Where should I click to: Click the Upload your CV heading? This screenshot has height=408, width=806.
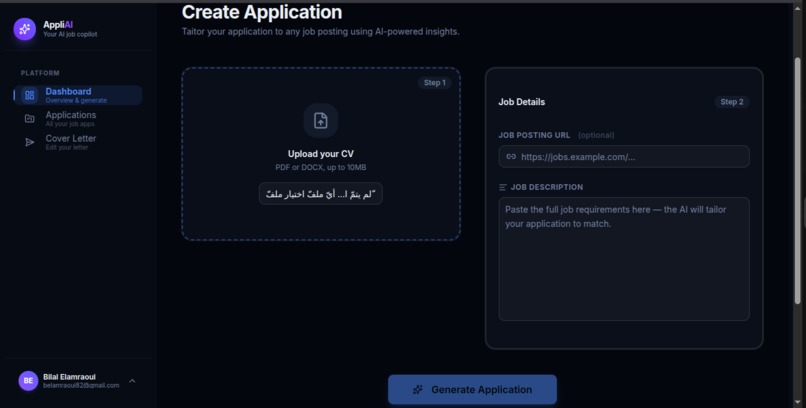click(321, 154)
